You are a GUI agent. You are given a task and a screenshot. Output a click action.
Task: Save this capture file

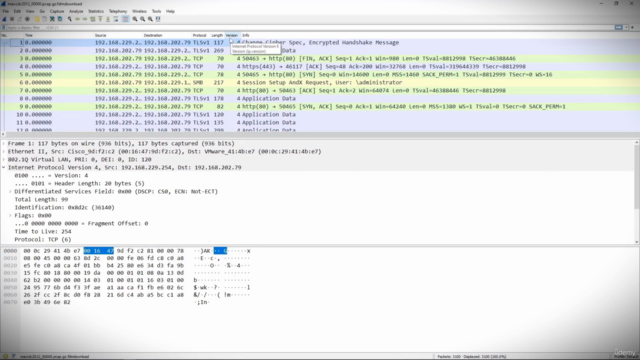click(x=44, y=19)
